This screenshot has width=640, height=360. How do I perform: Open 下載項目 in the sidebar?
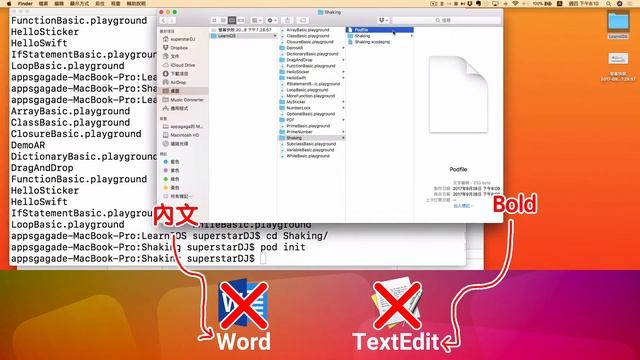[x=176, y=74]
